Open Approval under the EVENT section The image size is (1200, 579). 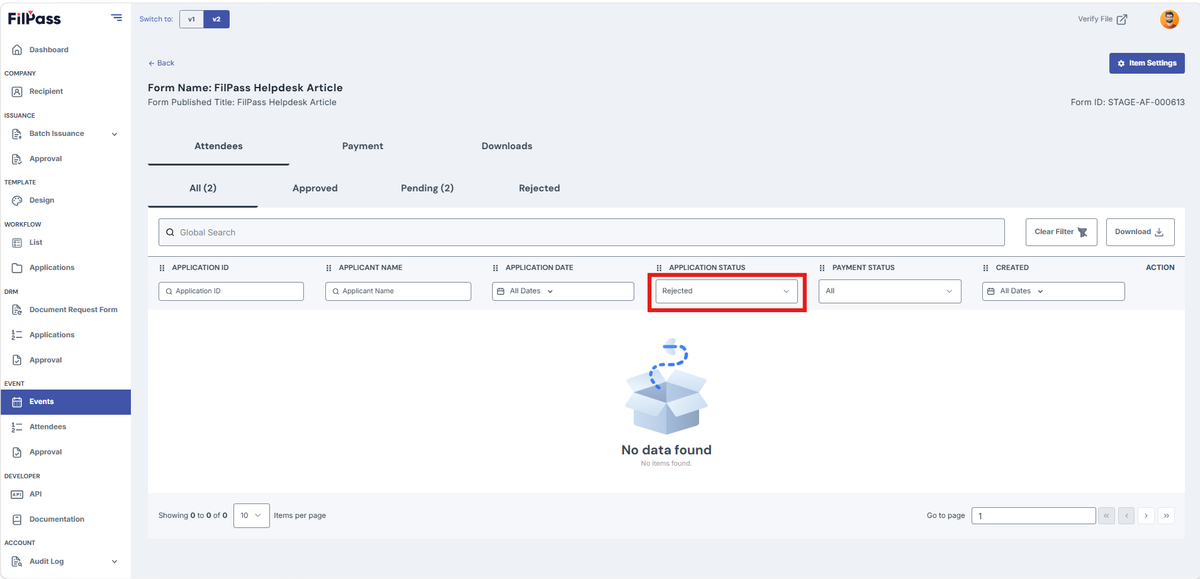click(45, 452)
